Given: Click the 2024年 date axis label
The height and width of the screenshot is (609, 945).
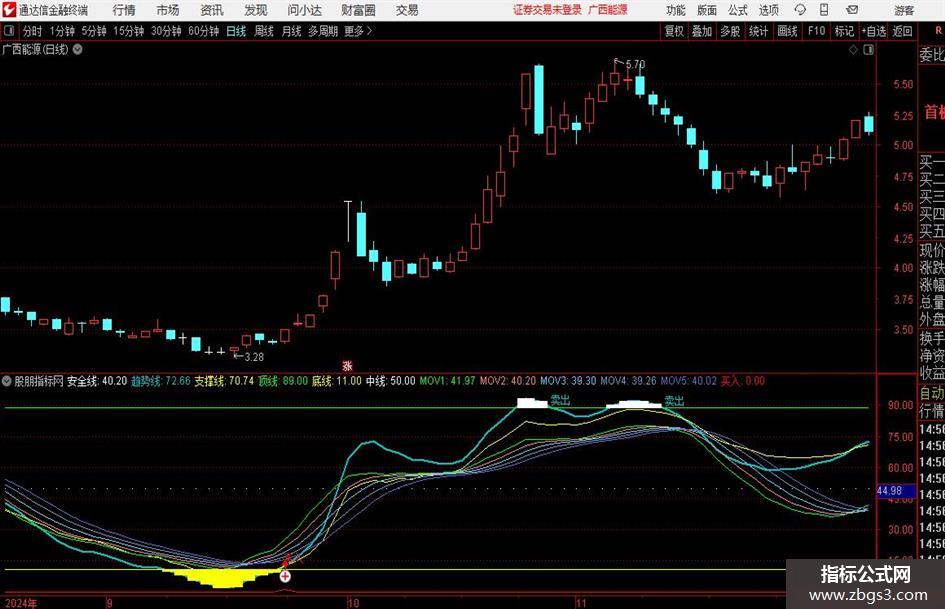Looking at the screenshot, I should tap(20, 603).
